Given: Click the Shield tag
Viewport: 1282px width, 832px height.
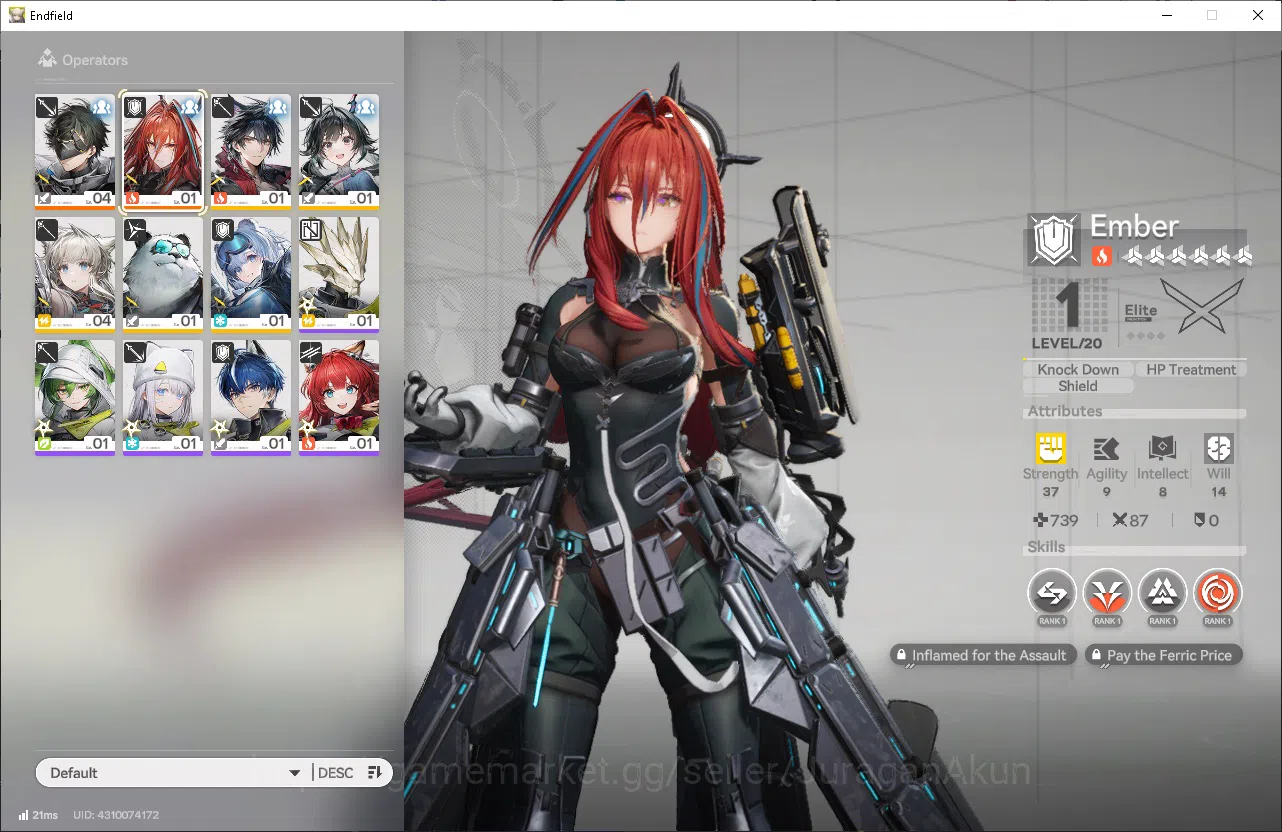Looking at the screenshot, I should pyautogui.click(x=1078, y=386).
